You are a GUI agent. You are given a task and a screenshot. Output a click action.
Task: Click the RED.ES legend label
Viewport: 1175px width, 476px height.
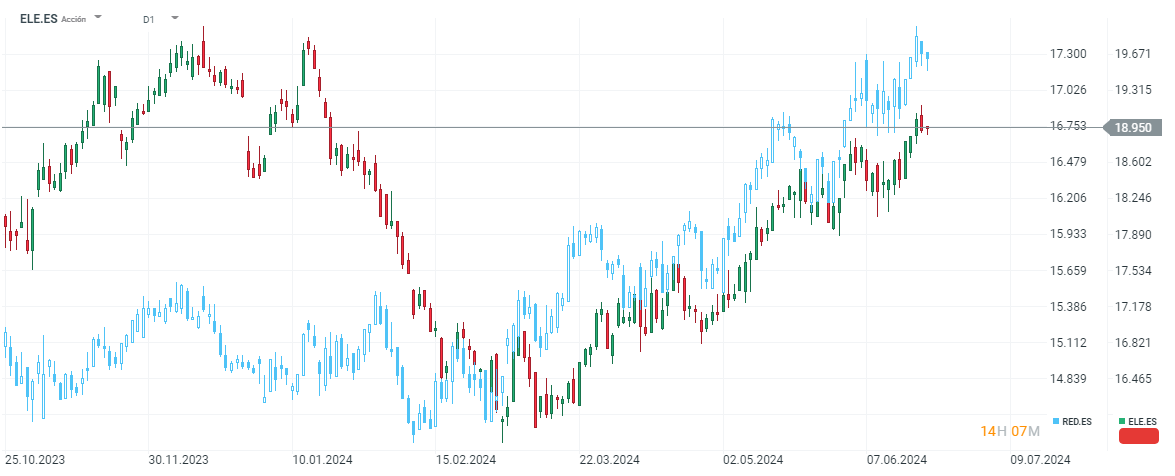point(1077,422)
